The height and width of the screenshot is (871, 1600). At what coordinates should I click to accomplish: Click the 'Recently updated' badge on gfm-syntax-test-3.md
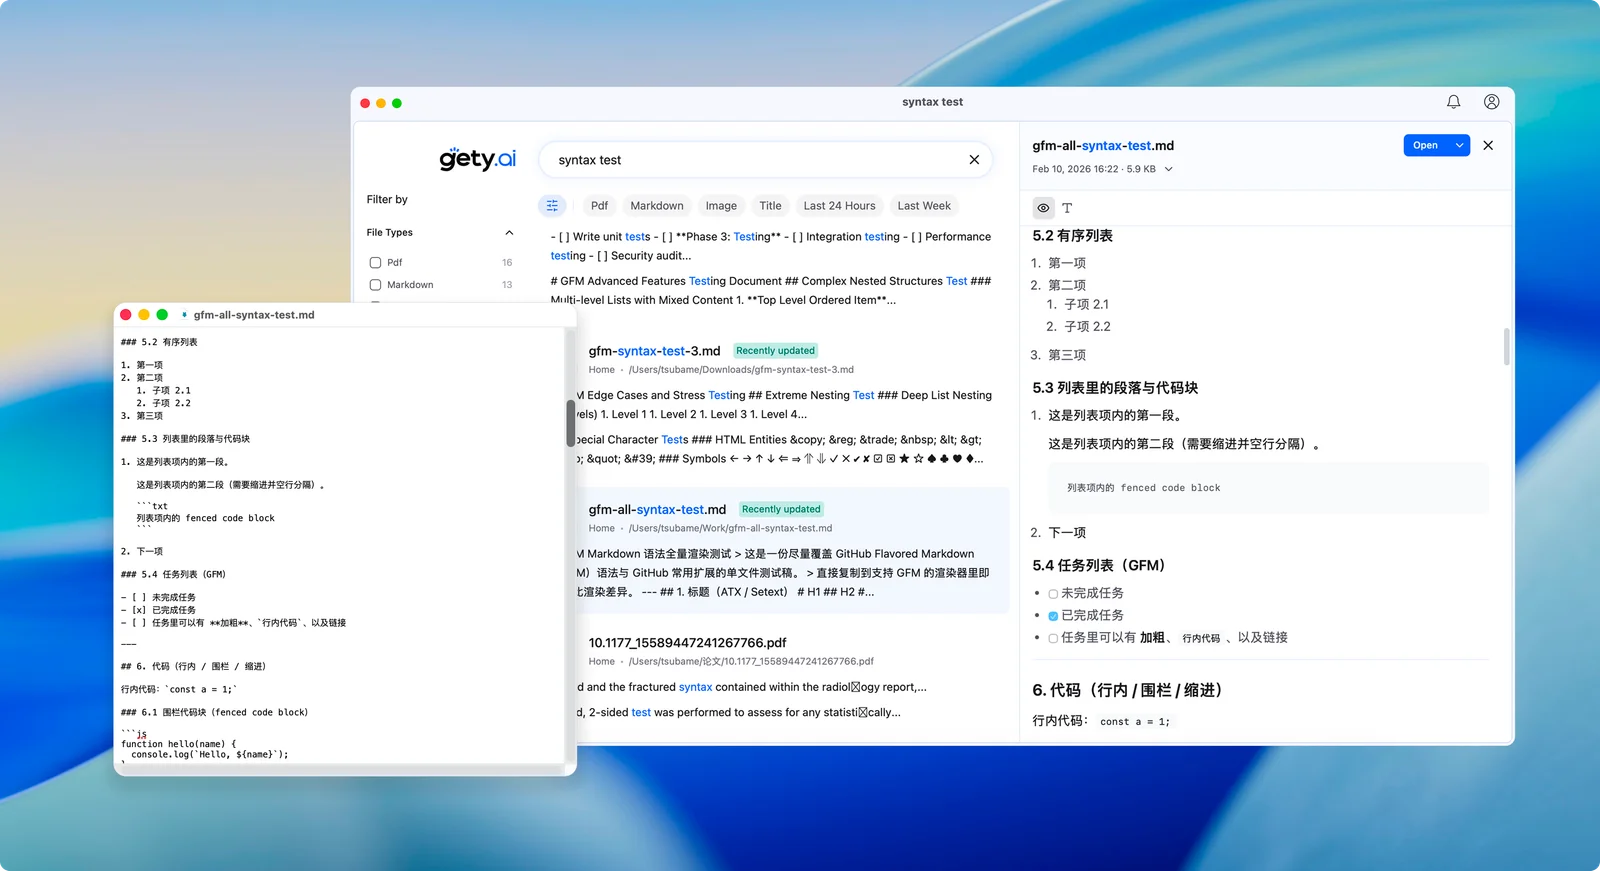[x=775, y=351]
